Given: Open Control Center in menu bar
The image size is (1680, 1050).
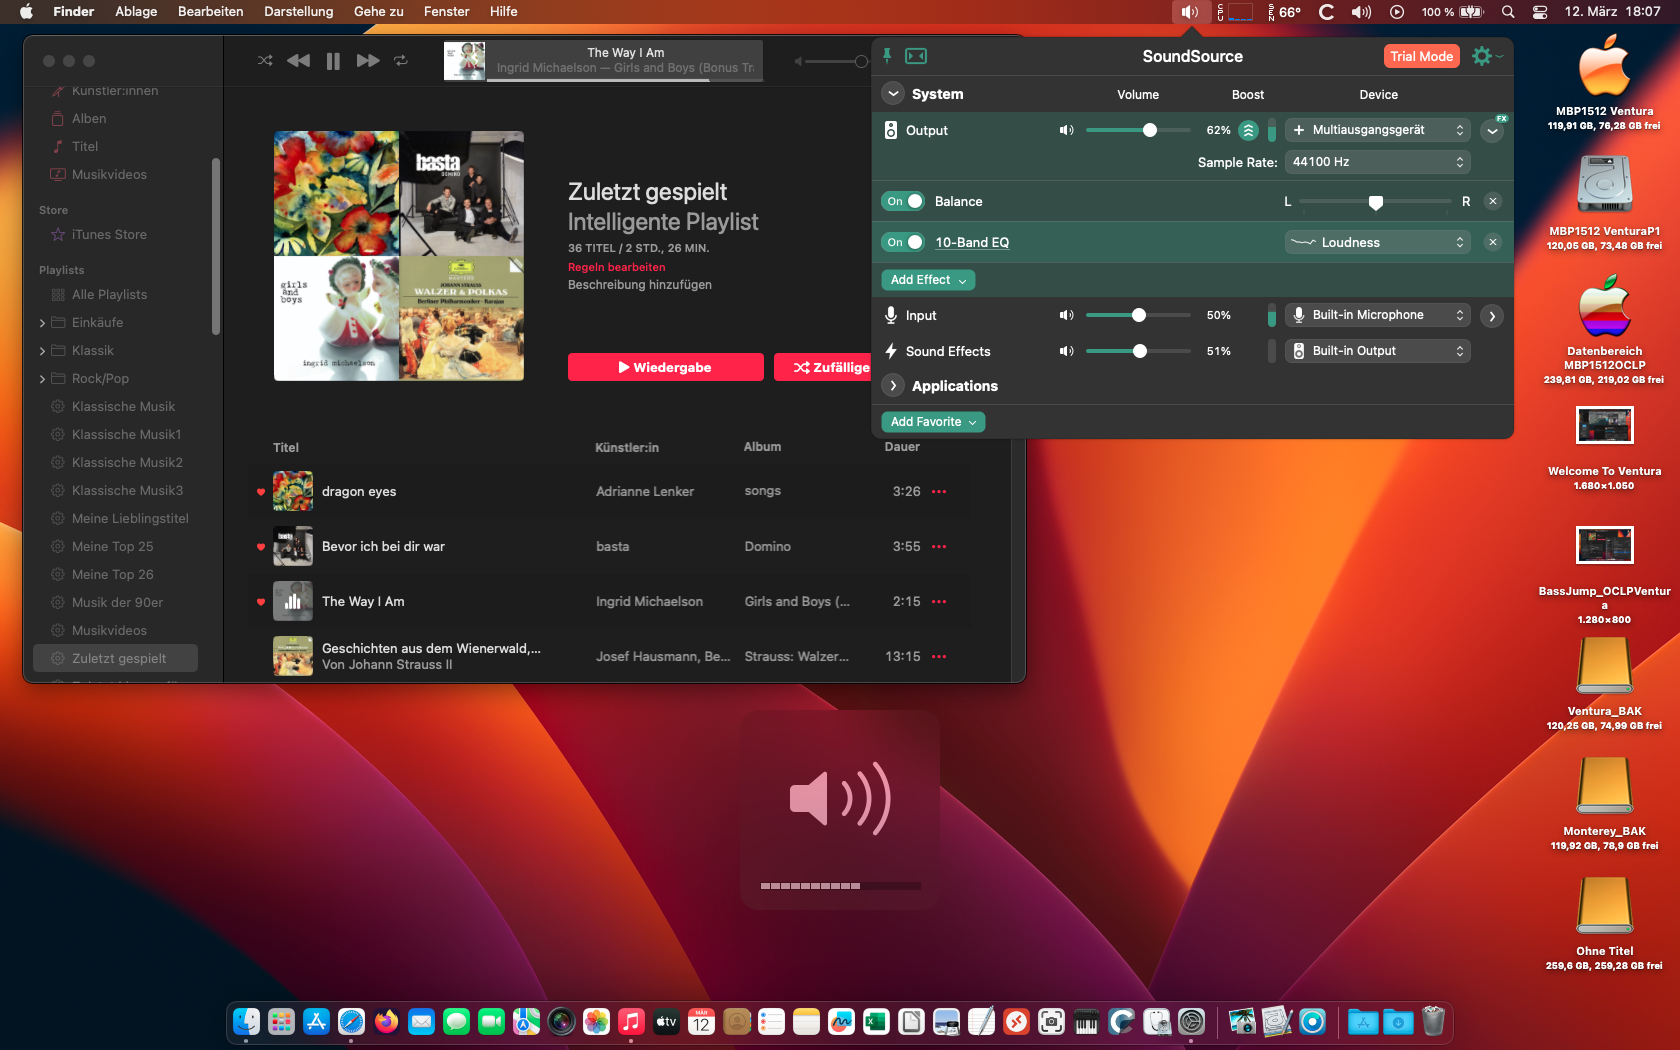Looking at the screenshot, I should click(1540, 12).
